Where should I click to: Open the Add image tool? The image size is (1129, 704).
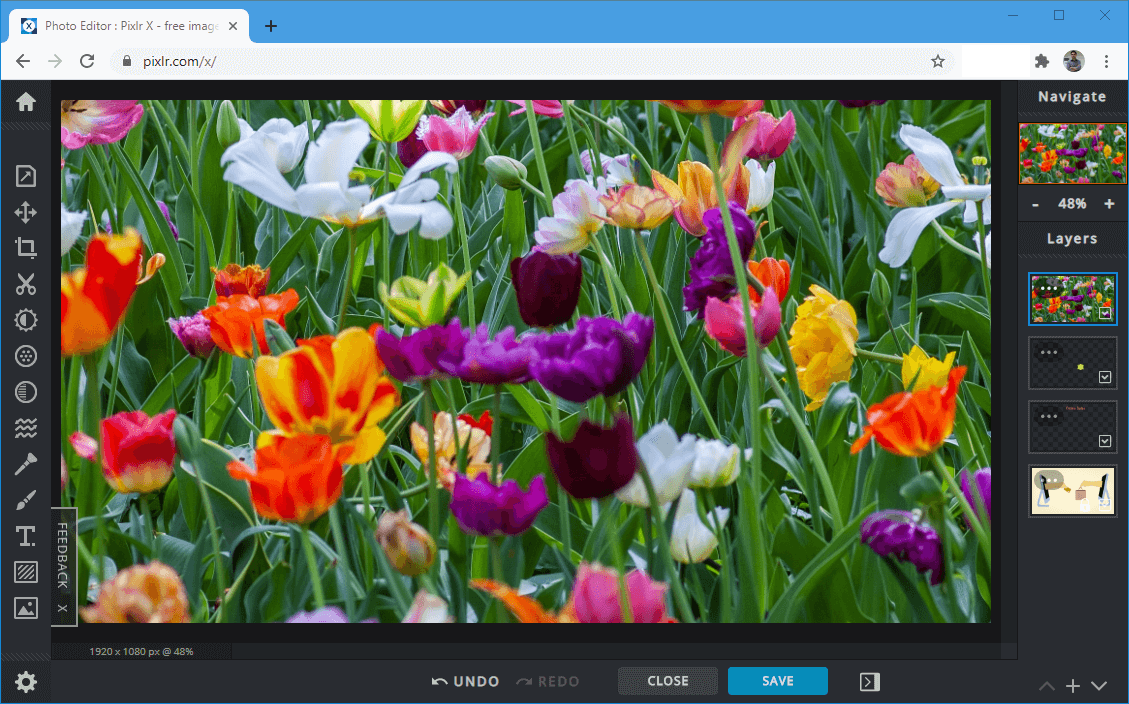point(25,608)
